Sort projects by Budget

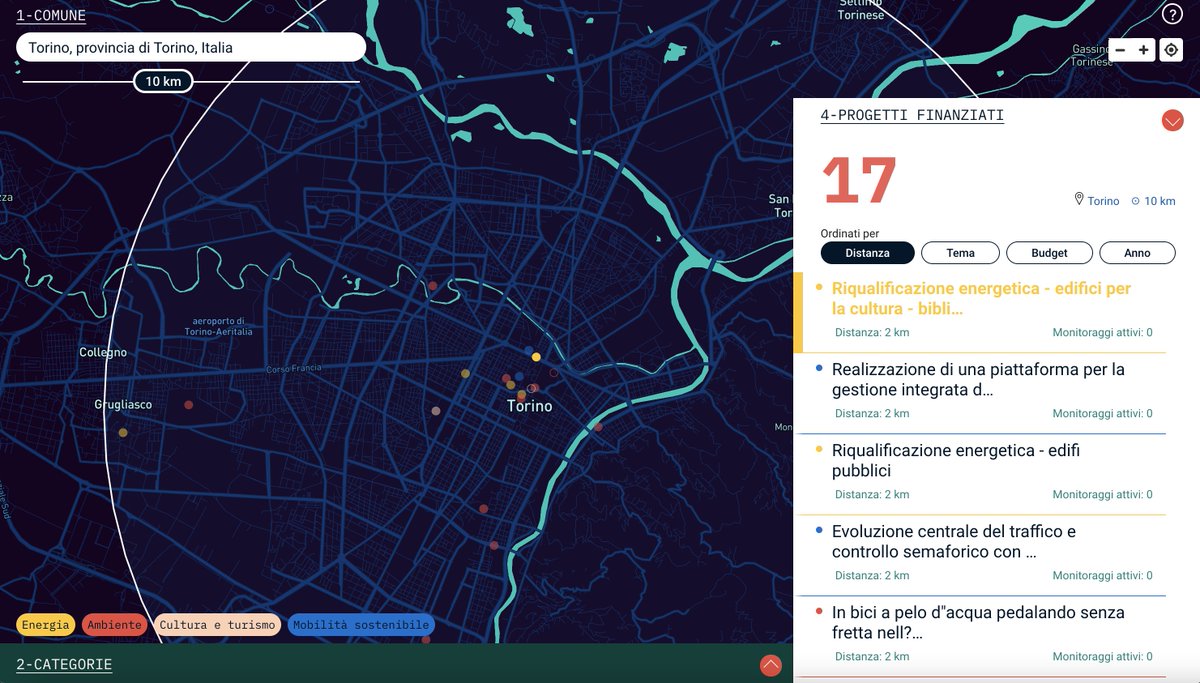coord(1049,253)
